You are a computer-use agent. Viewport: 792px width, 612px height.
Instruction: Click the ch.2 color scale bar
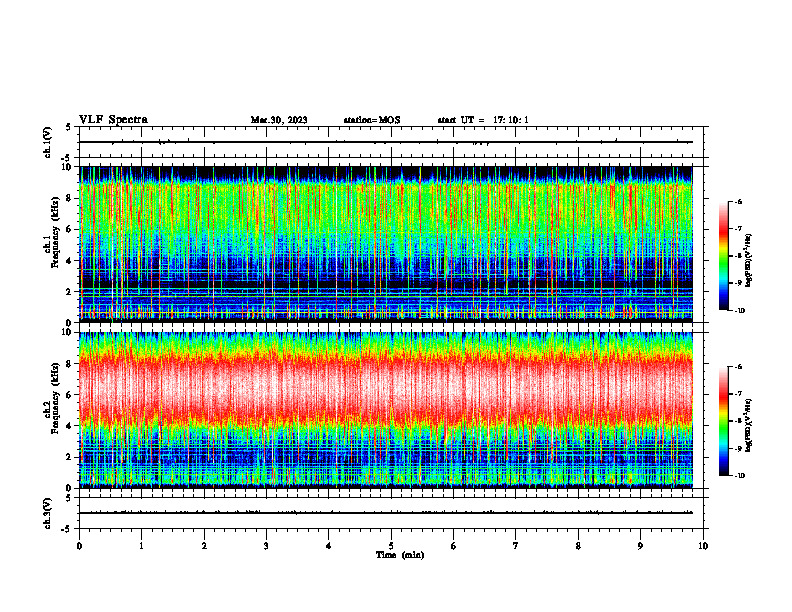pyautogui.click(x=723, y=421)
